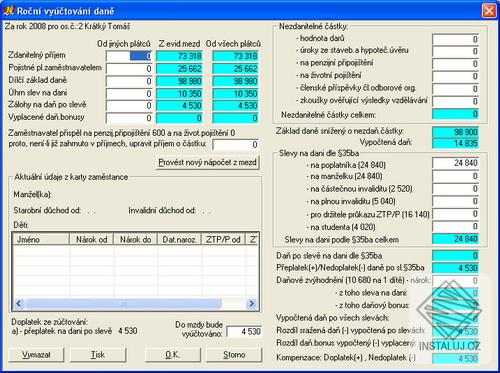Image resolution: width=500 pixels, height=373 pixels.
Task: Confirm with the O.K. button
Action: tap(173, 355)
